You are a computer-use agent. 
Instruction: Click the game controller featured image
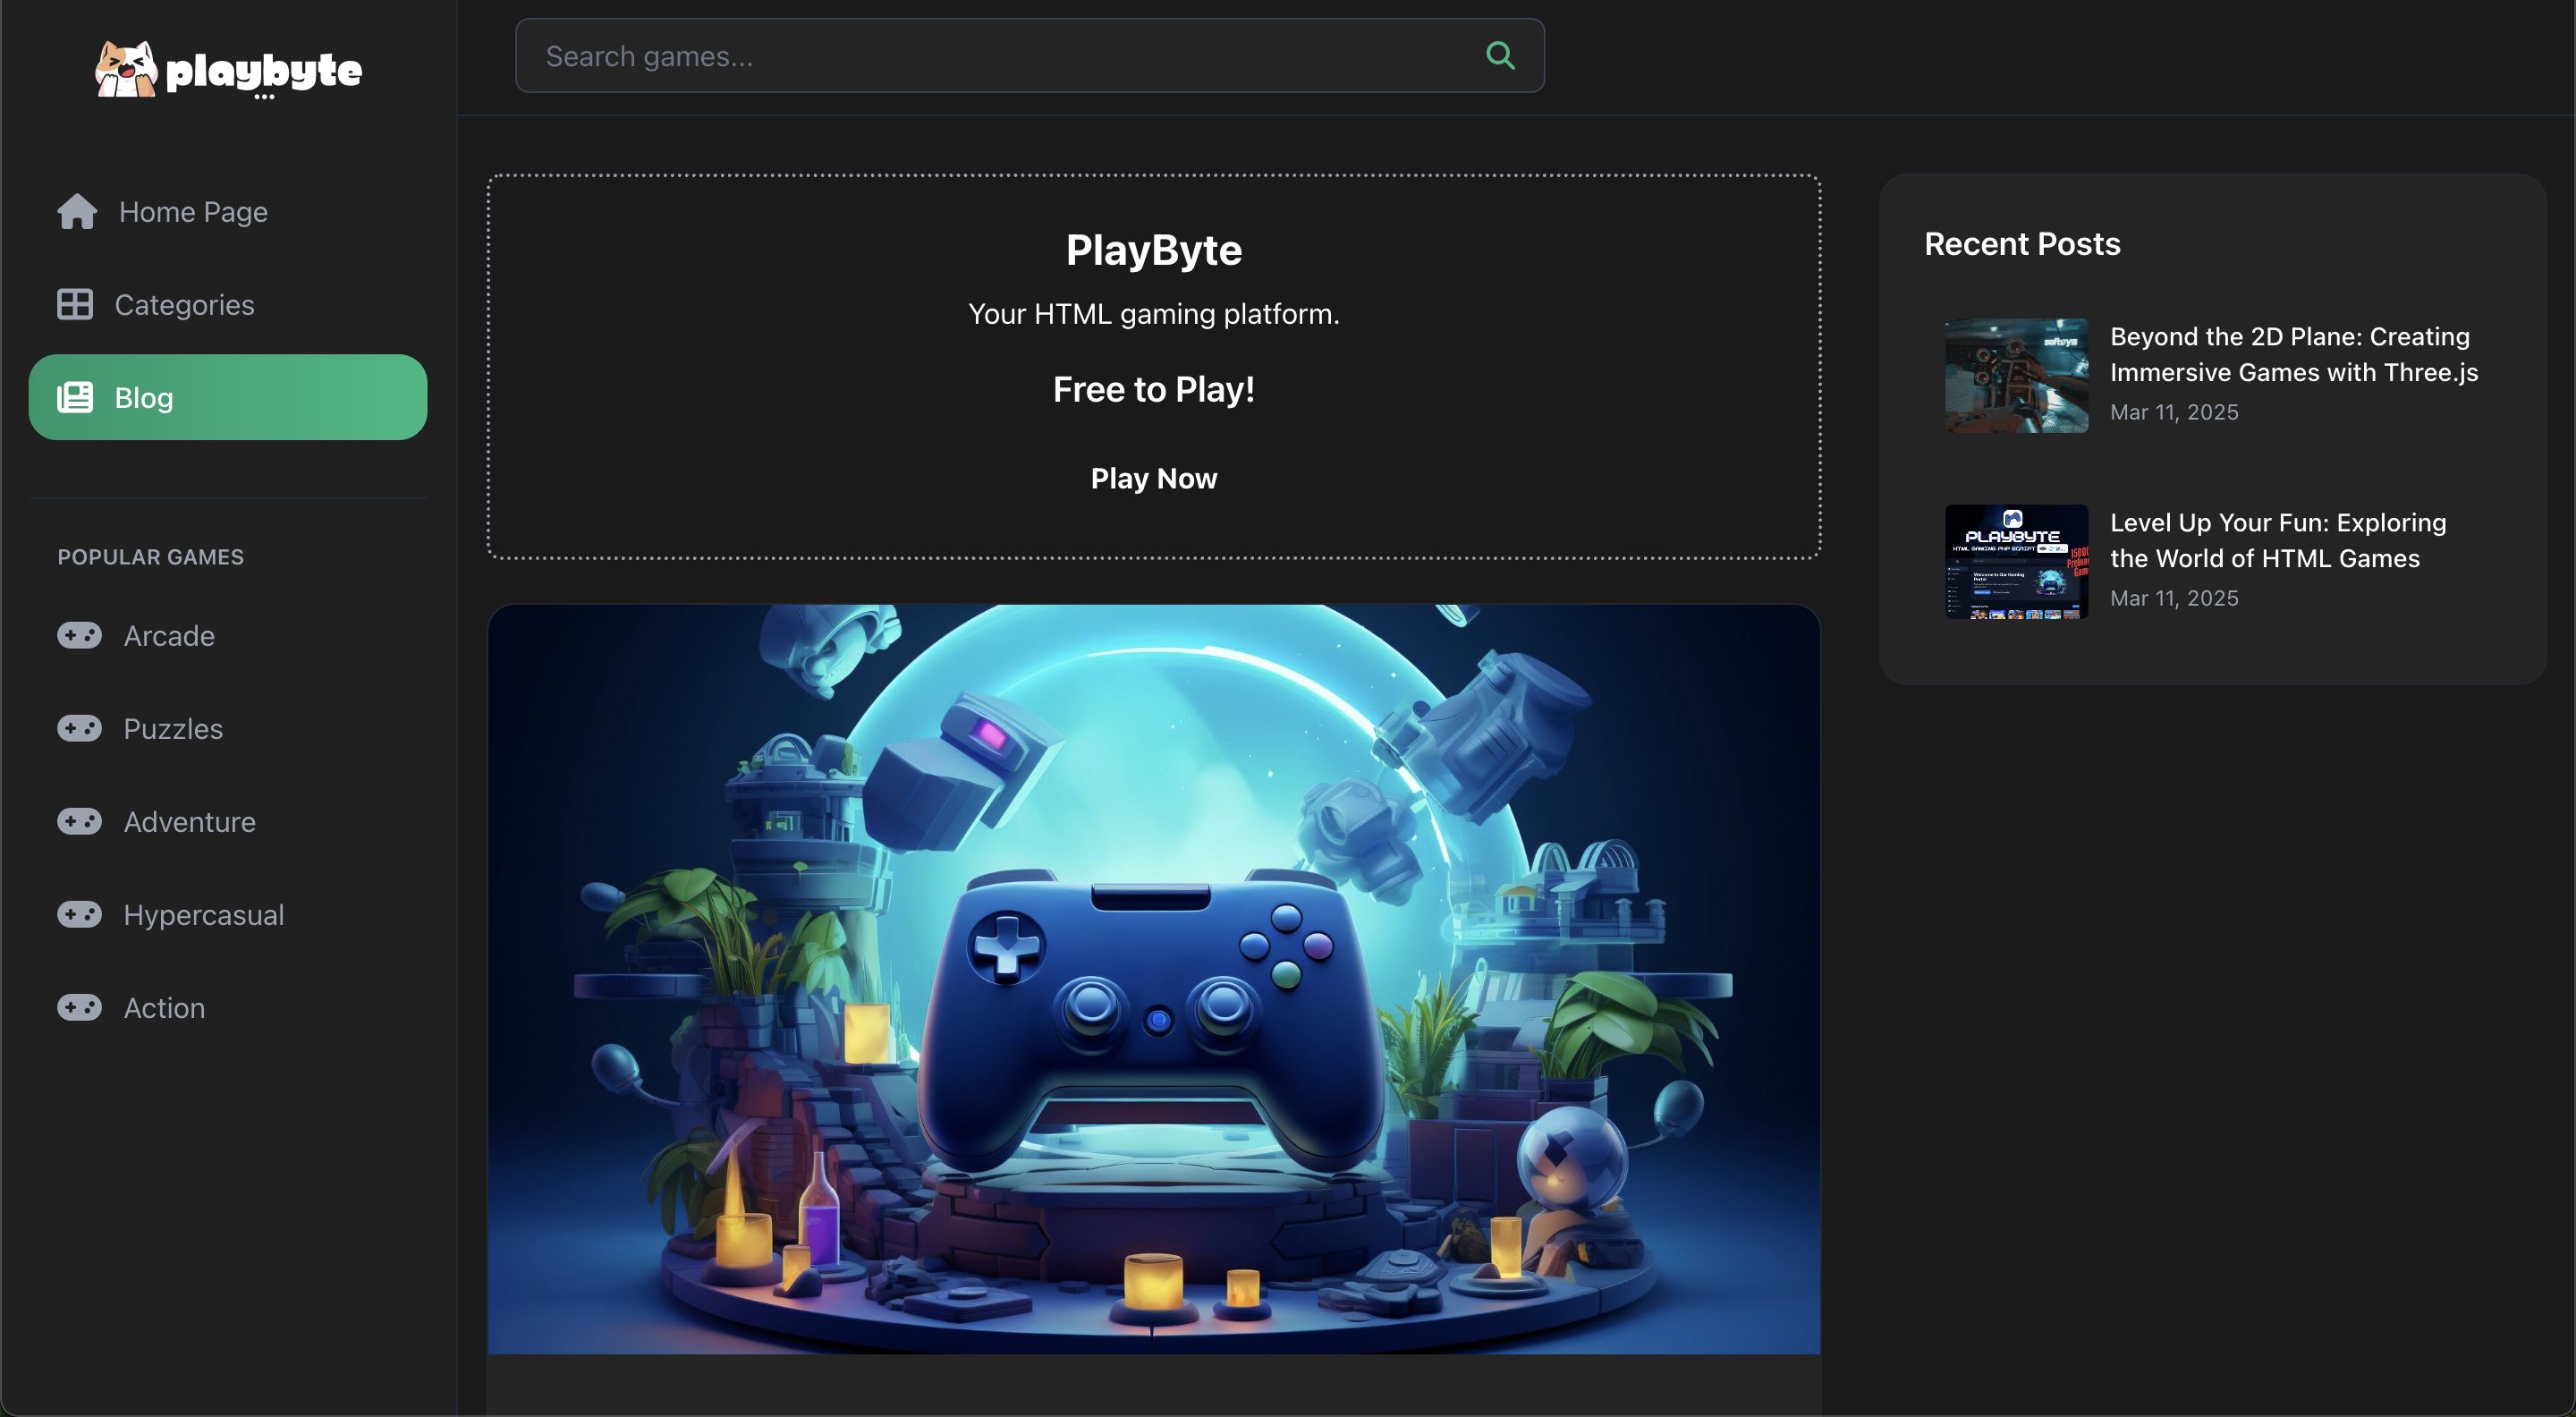[x=1154, y=979]
